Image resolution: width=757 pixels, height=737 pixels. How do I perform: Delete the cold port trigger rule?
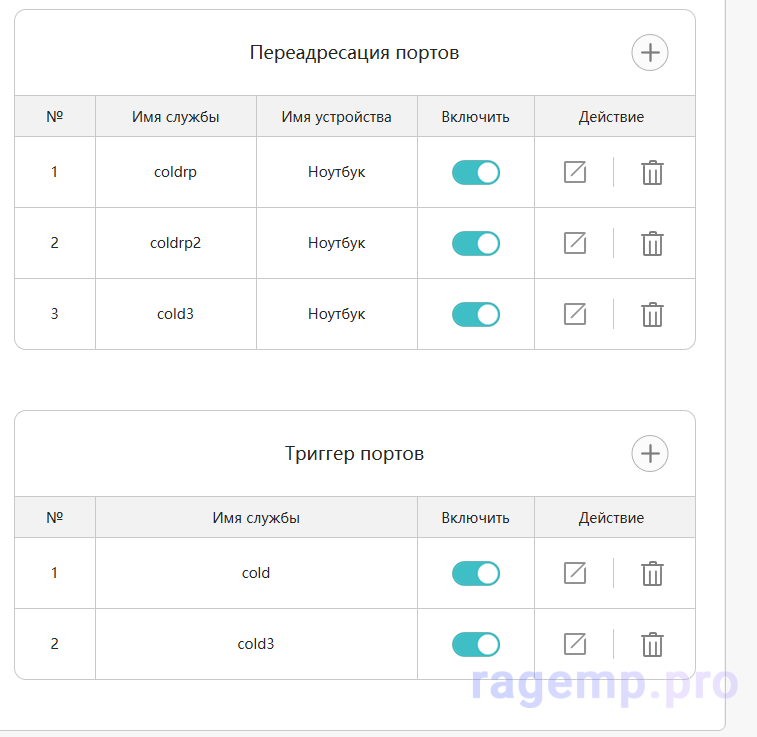652,573
